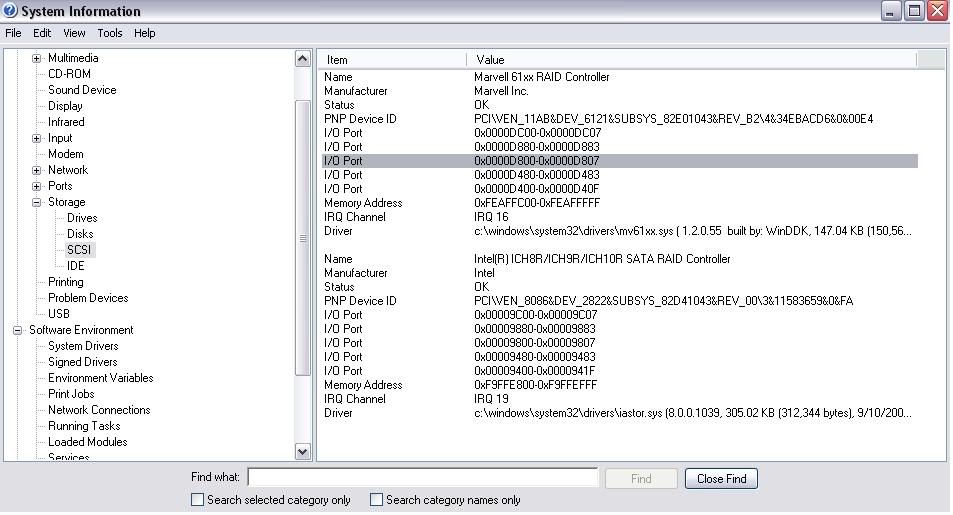Image resolution: width=953 pixels, height=515 pixels.
Task: Select the highlighted I/O Port 0x0000D800-0x0000D807 row
Action: click(619, 161)
